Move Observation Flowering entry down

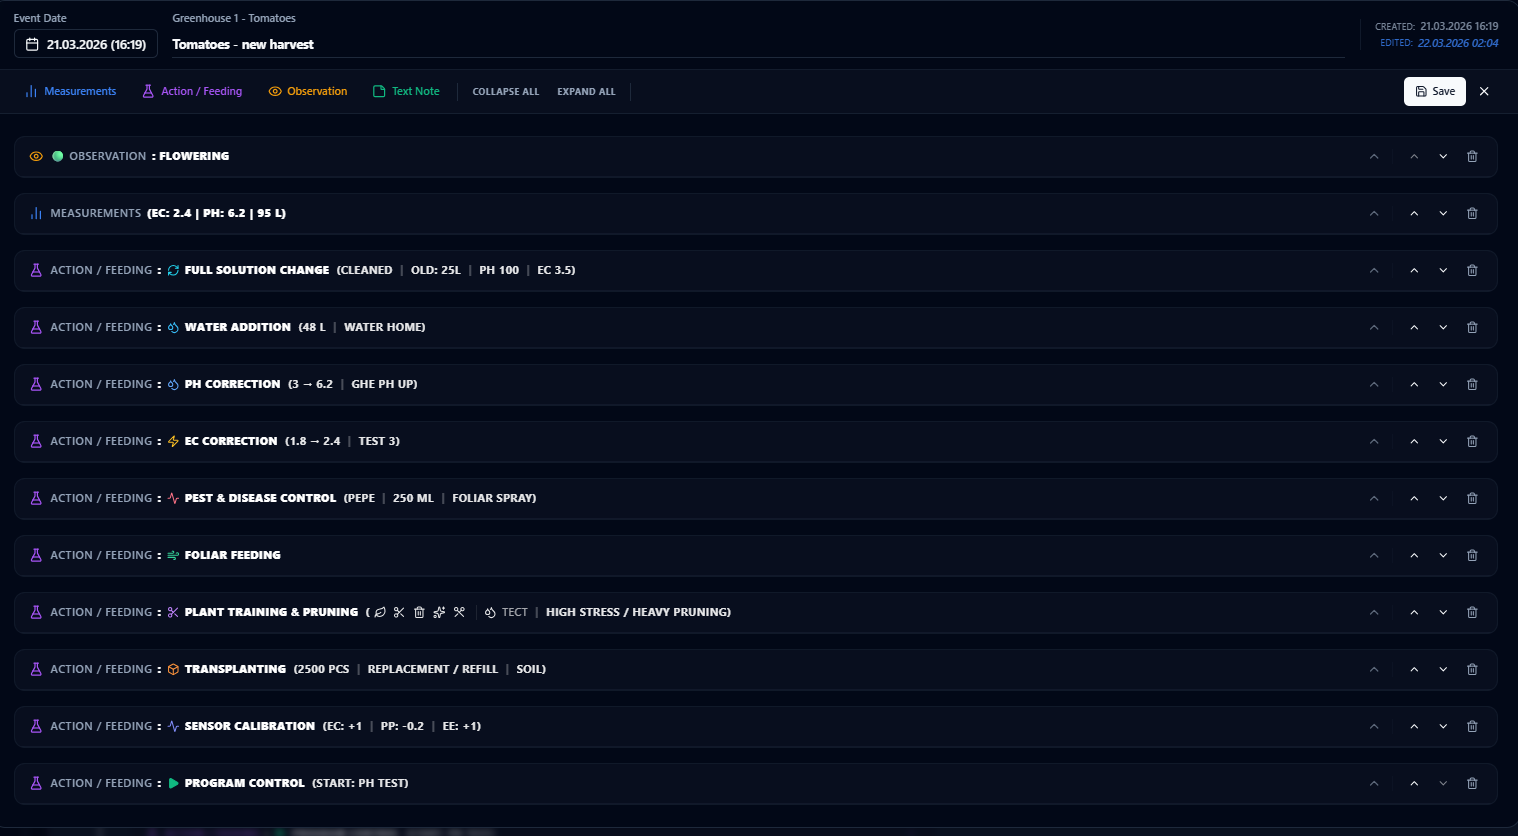coord(1443,156)
